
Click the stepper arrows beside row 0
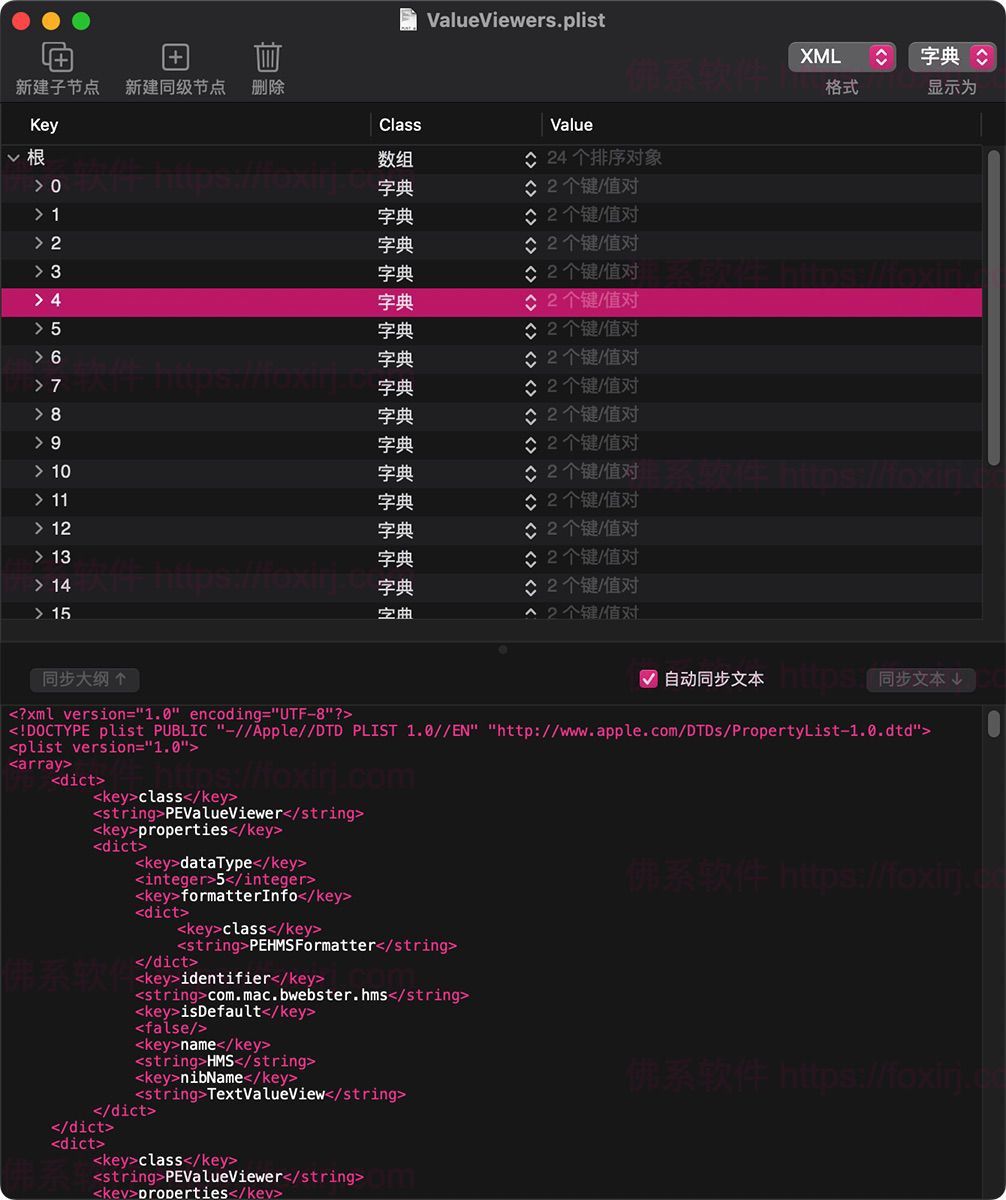[530, 187]
